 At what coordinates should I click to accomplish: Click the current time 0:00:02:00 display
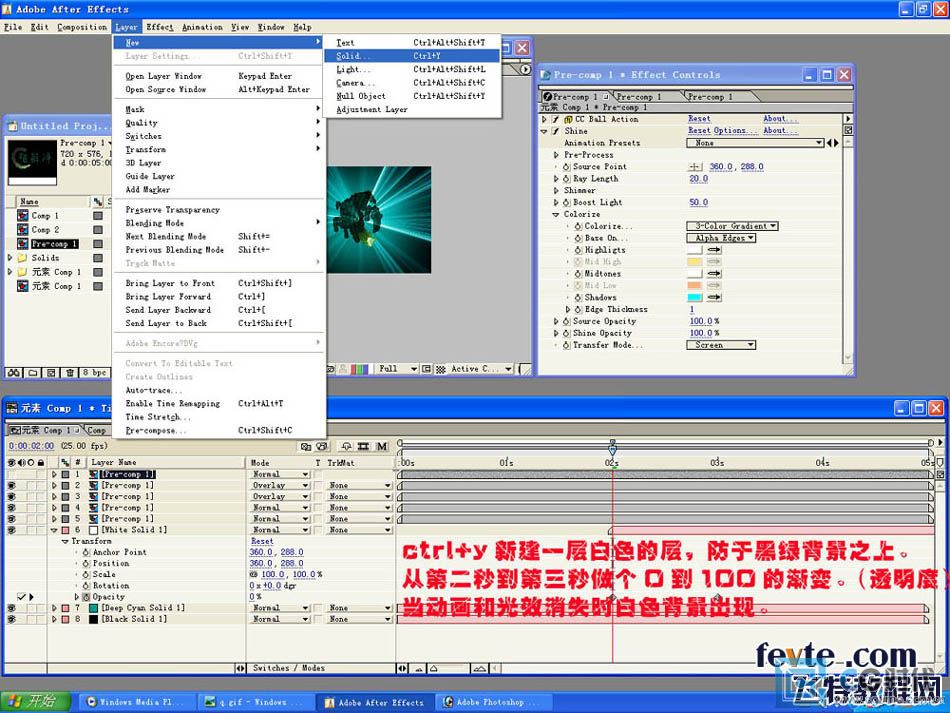32,446
